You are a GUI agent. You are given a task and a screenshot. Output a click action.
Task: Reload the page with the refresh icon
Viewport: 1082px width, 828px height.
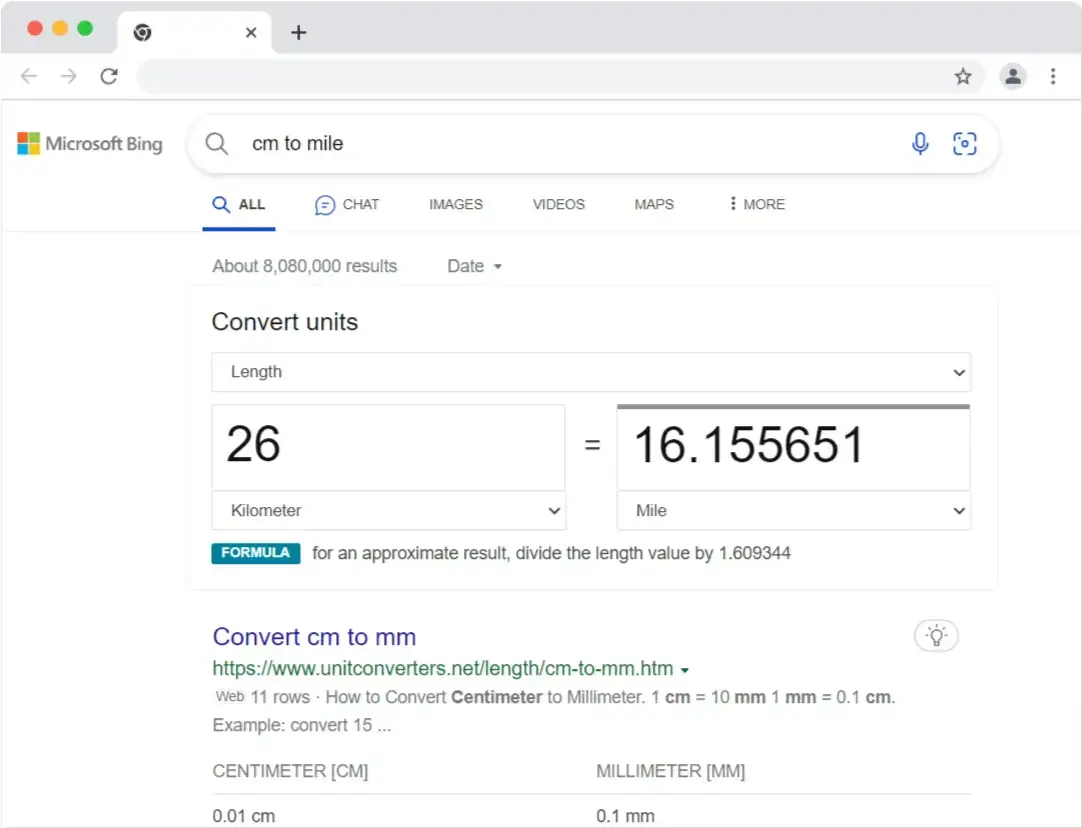tap(109, 76)
